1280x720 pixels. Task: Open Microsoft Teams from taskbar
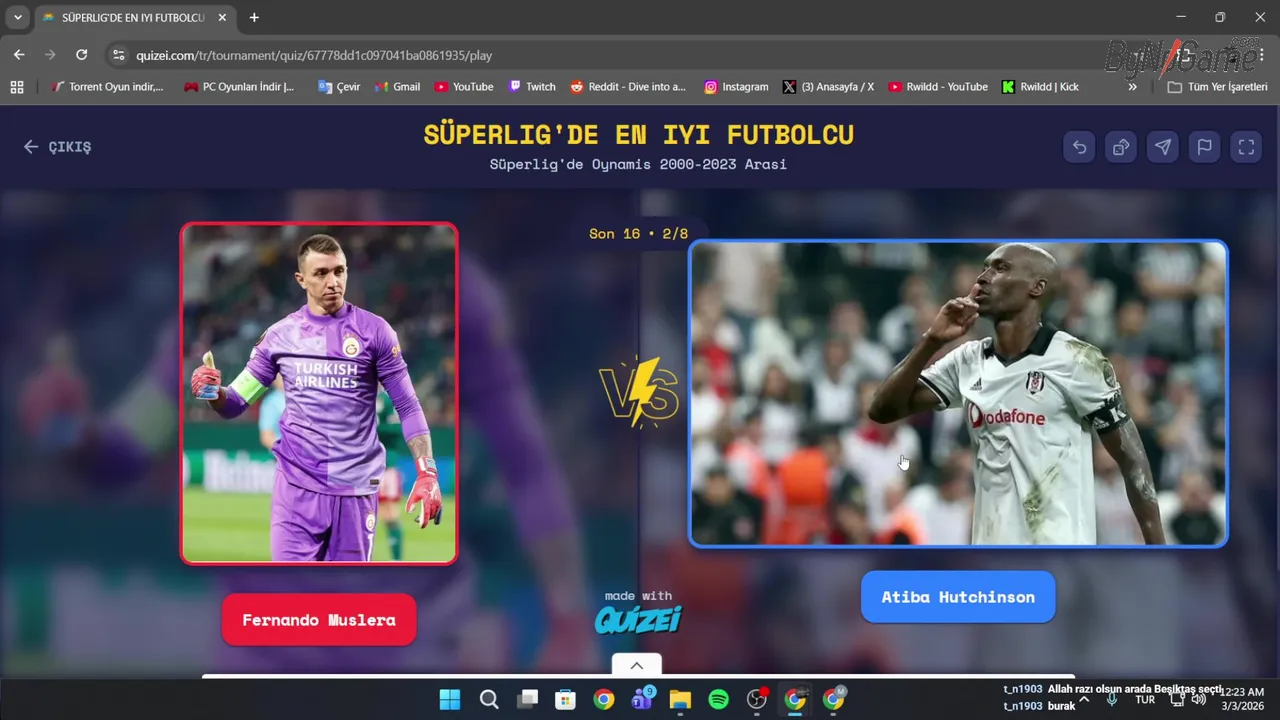642,699
